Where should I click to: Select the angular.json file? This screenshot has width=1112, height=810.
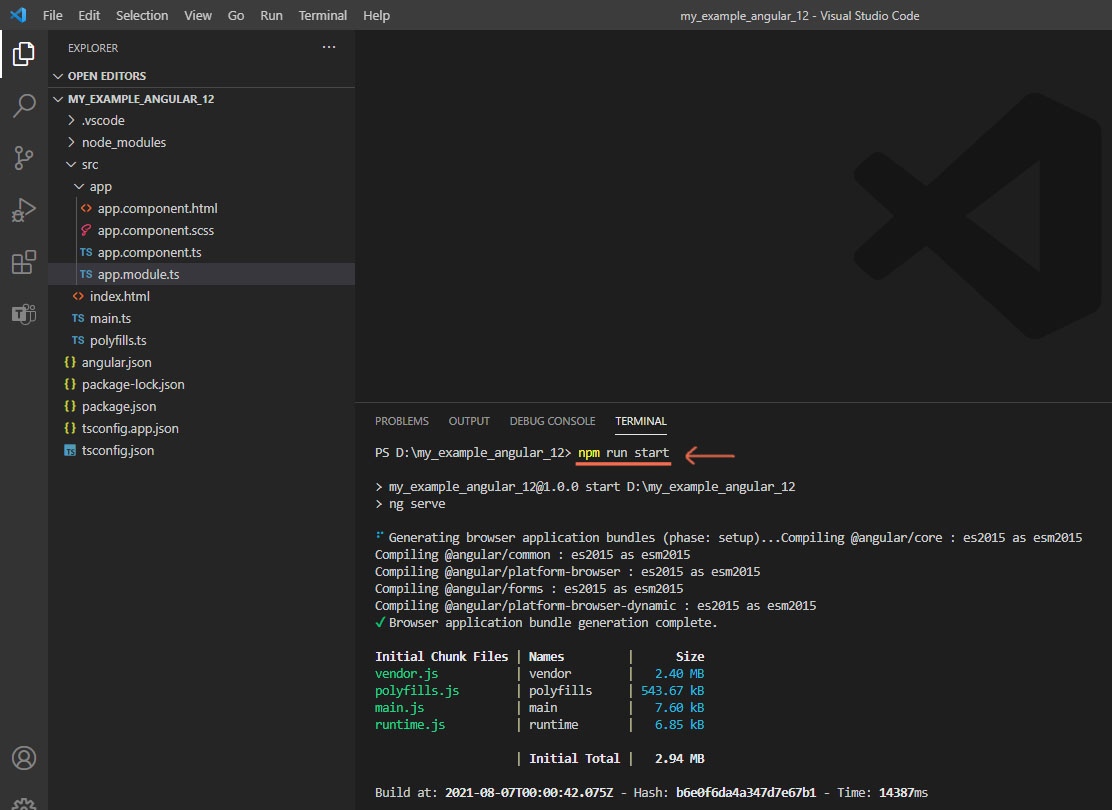pos(116,362)
